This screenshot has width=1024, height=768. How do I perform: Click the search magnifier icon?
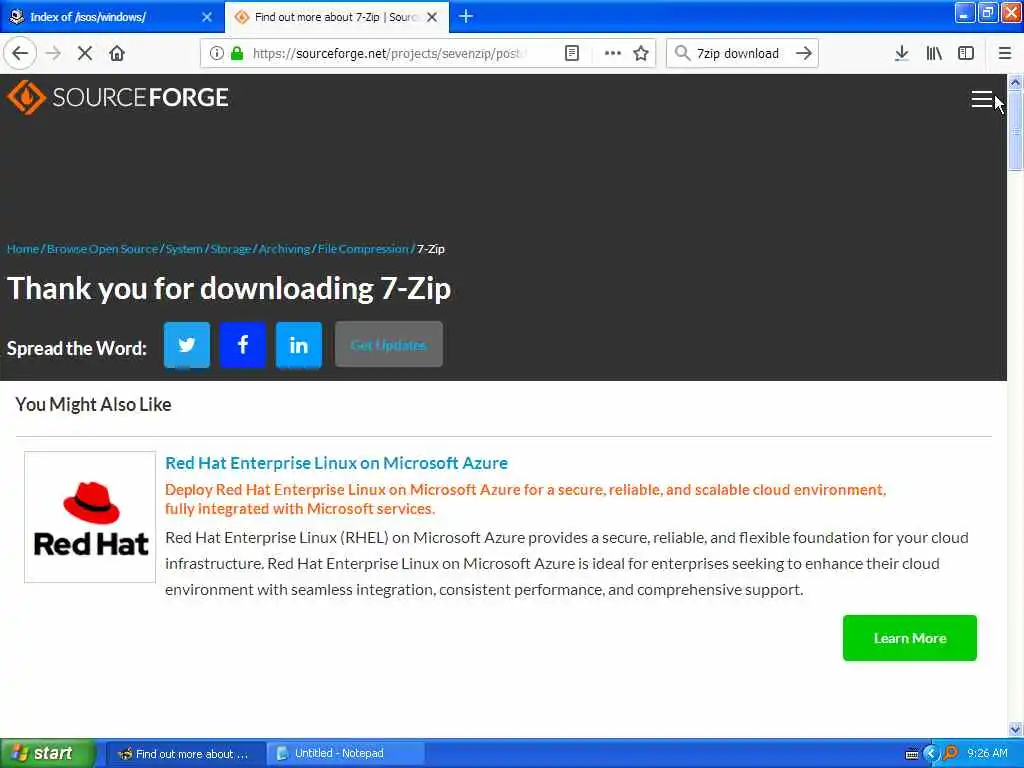pos(682,53)
